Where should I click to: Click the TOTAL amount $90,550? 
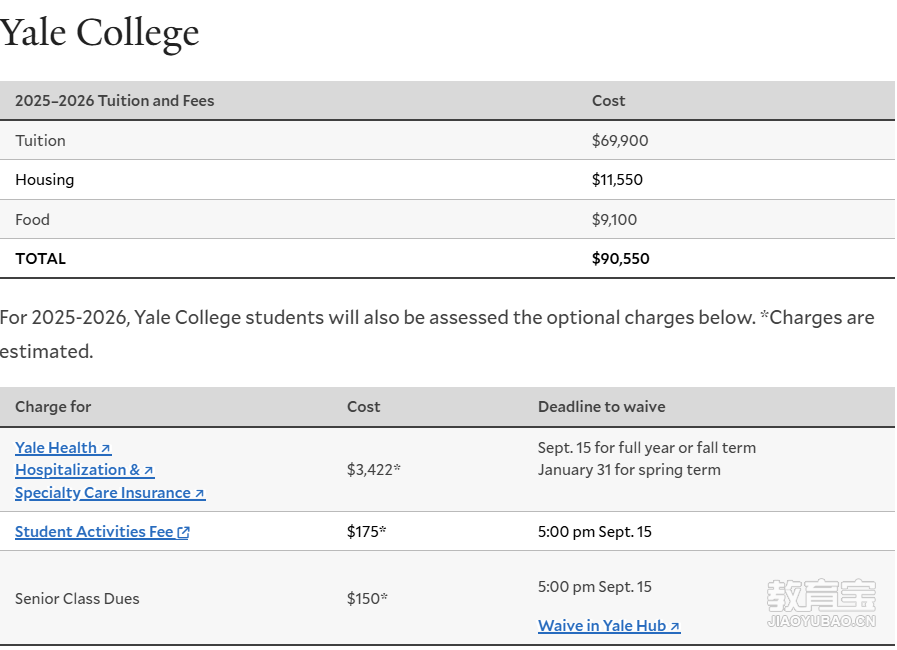[x=620, y=259]
